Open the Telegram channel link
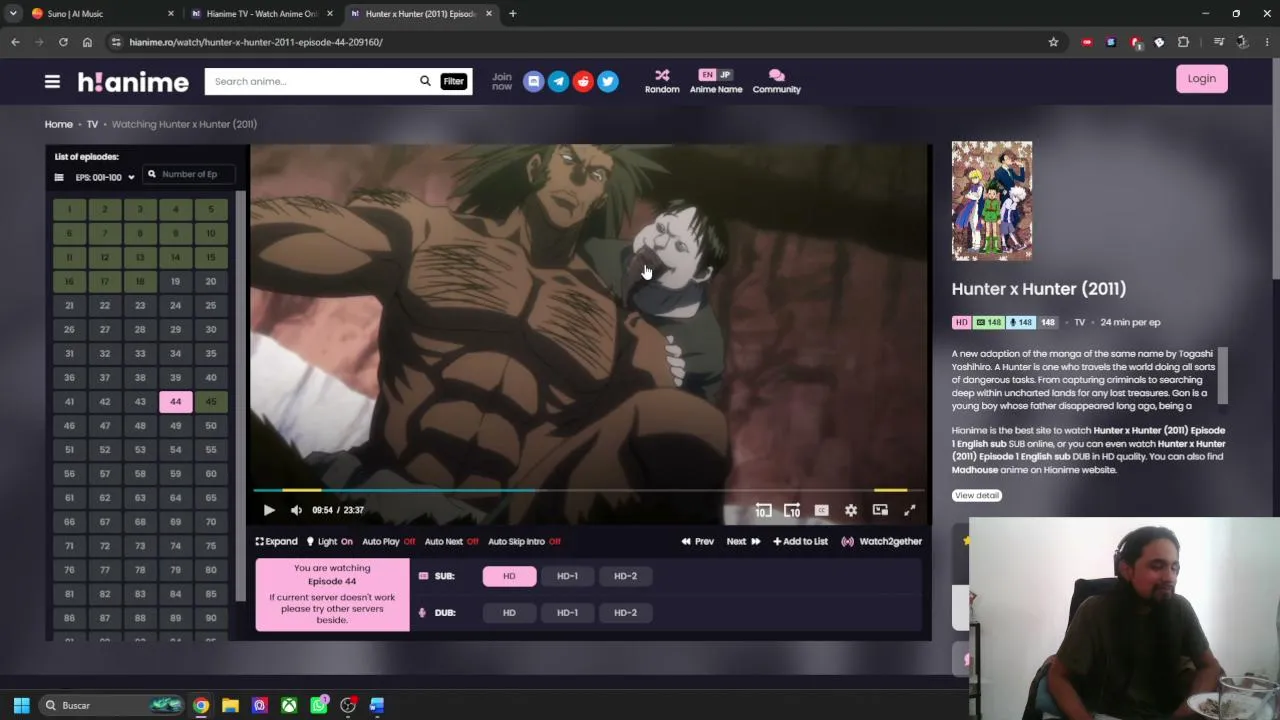This screenshot has height=720, width=1280. (x=559, y=82)
